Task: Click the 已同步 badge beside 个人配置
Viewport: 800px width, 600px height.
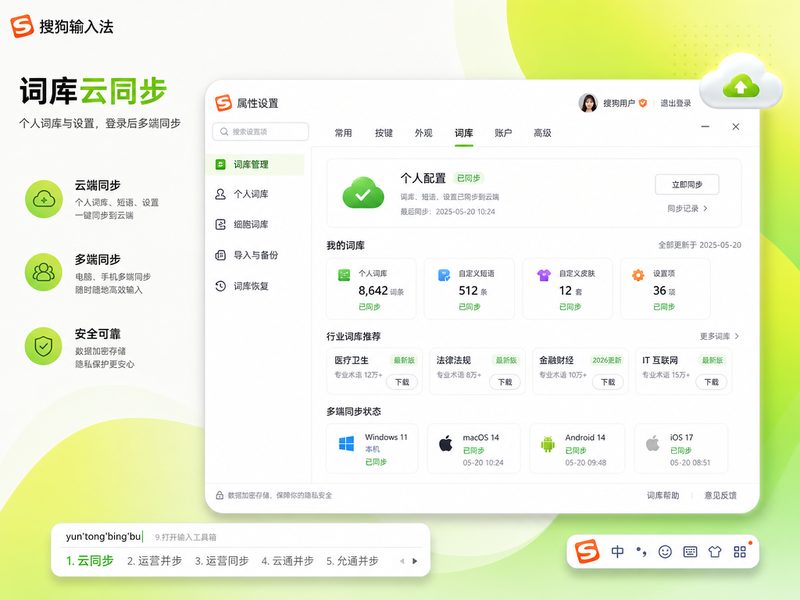Action: point(468,178)
